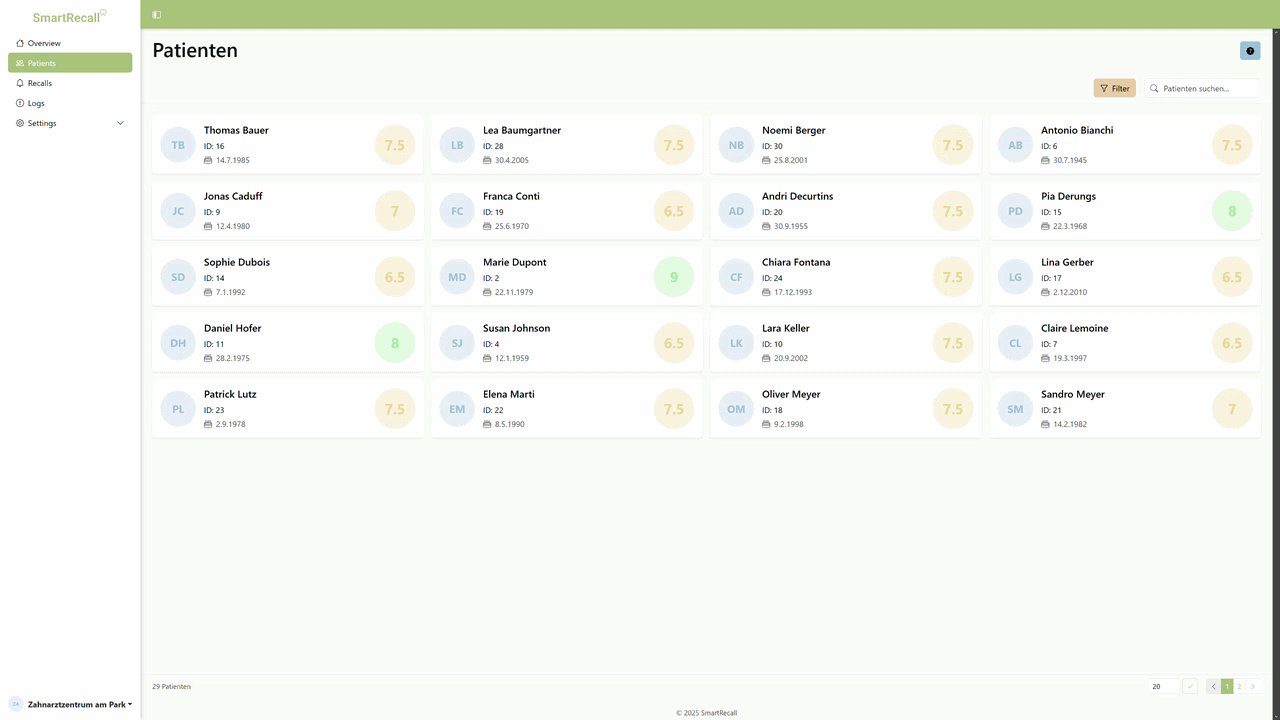The width and height of the screenshot is (1280, 720).
Task: Open the Zahnarztzentrum am Park account dropdown
Action: click(x=70, y=704)
